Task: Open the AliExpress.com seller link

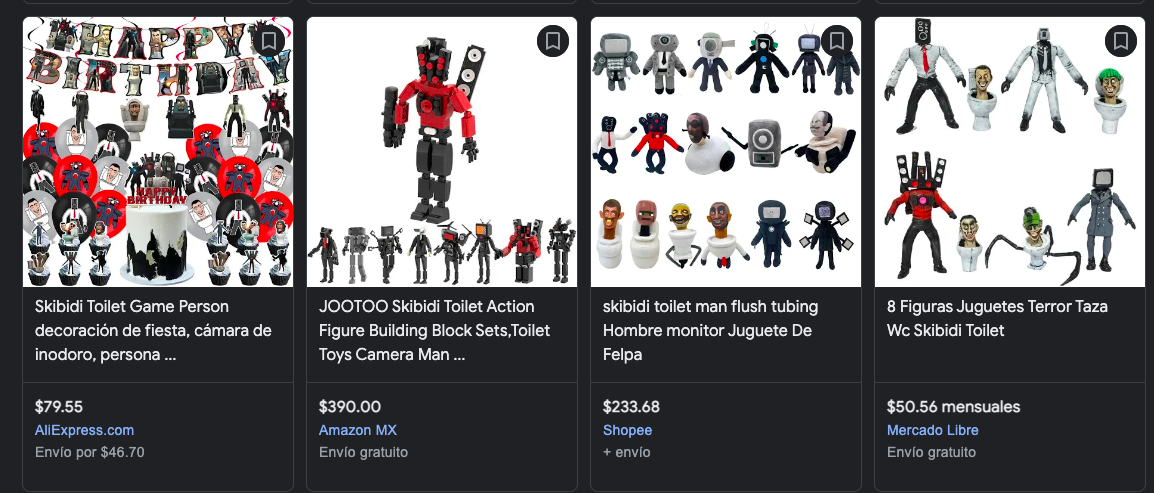Action: [x=84, y=430]
